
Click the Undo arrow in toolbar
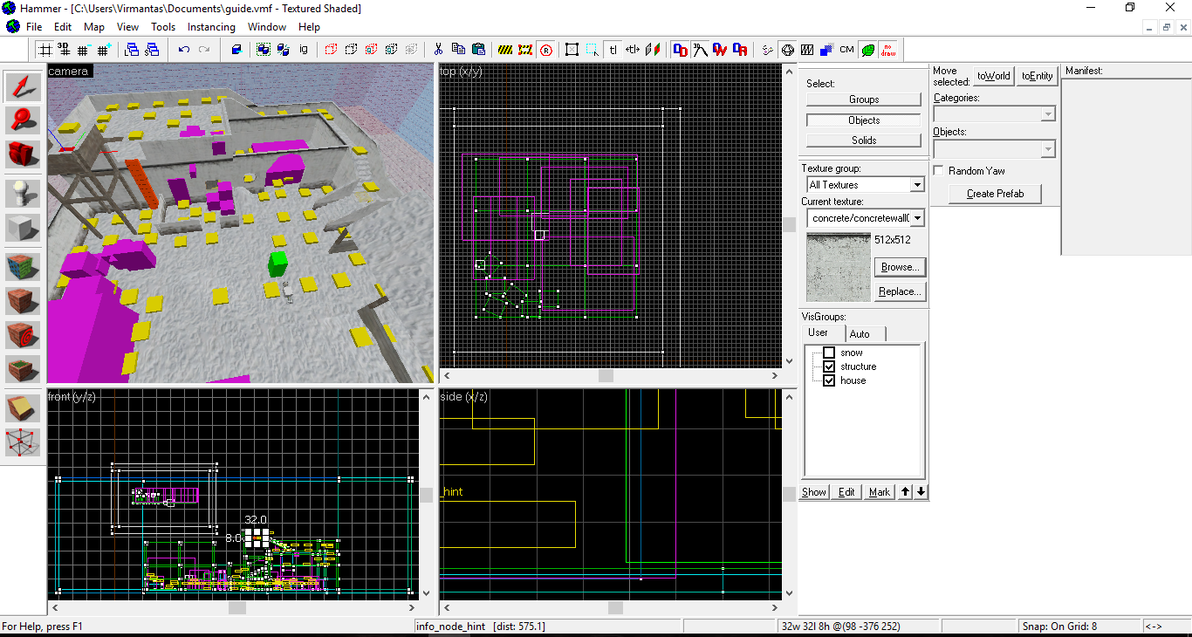(183, 49)
